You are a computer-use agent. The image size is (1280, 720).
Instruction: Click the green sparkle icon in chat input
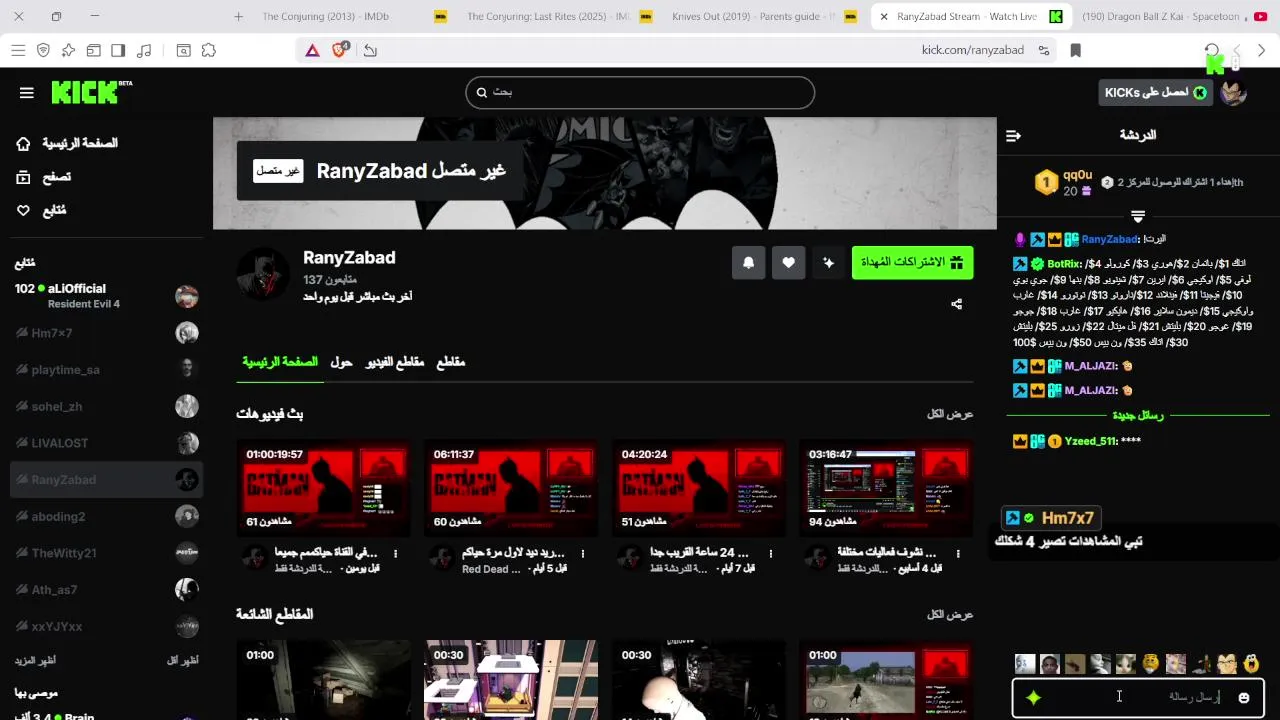pyautogui.click(x=1033, y=698)
